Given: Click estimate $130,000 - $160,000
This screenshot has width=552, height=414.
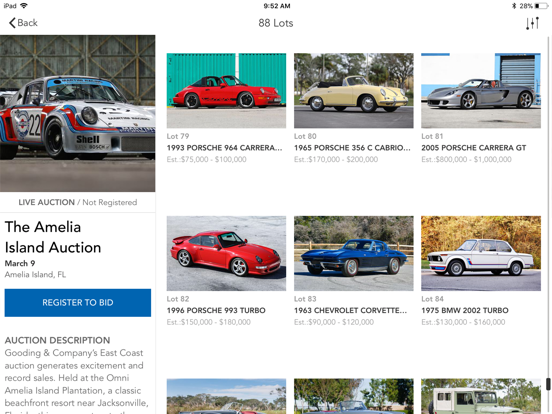Looking at the screenshot, I should click(x=463, y=322).
